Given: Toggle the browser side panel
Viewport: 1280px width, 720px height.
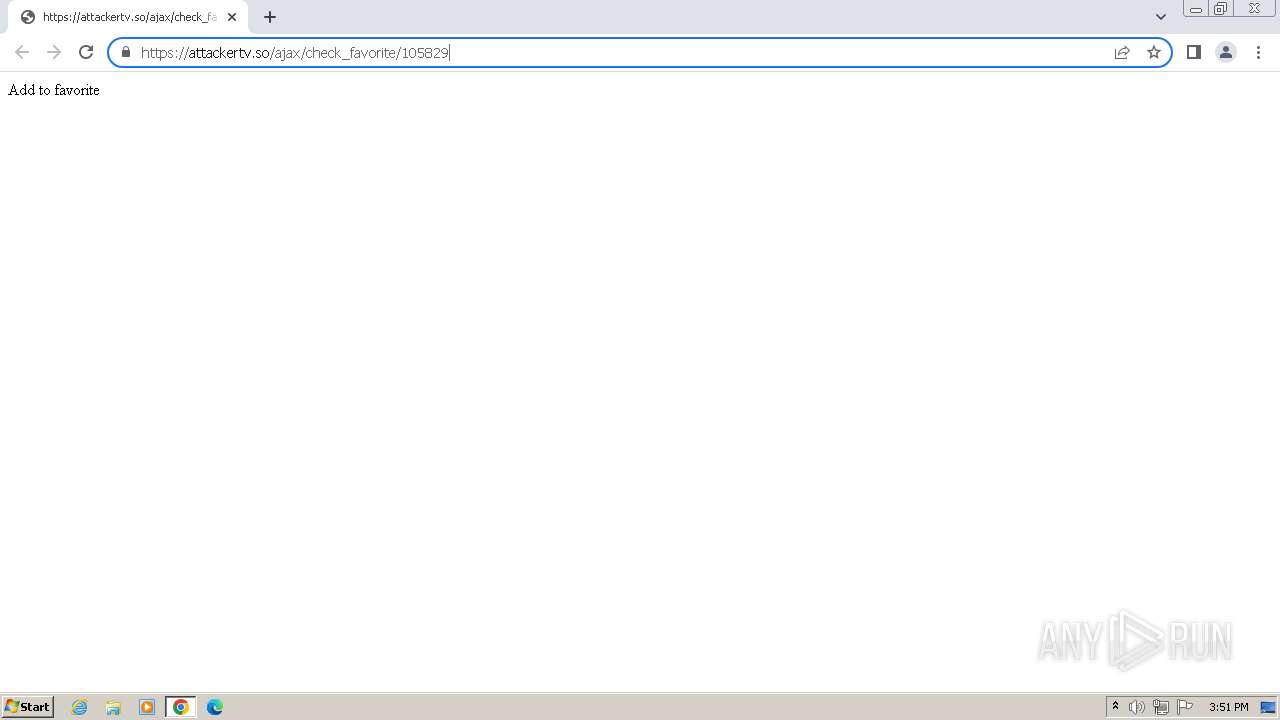Looking at the screenshot, I should (x=1194, y=52).
